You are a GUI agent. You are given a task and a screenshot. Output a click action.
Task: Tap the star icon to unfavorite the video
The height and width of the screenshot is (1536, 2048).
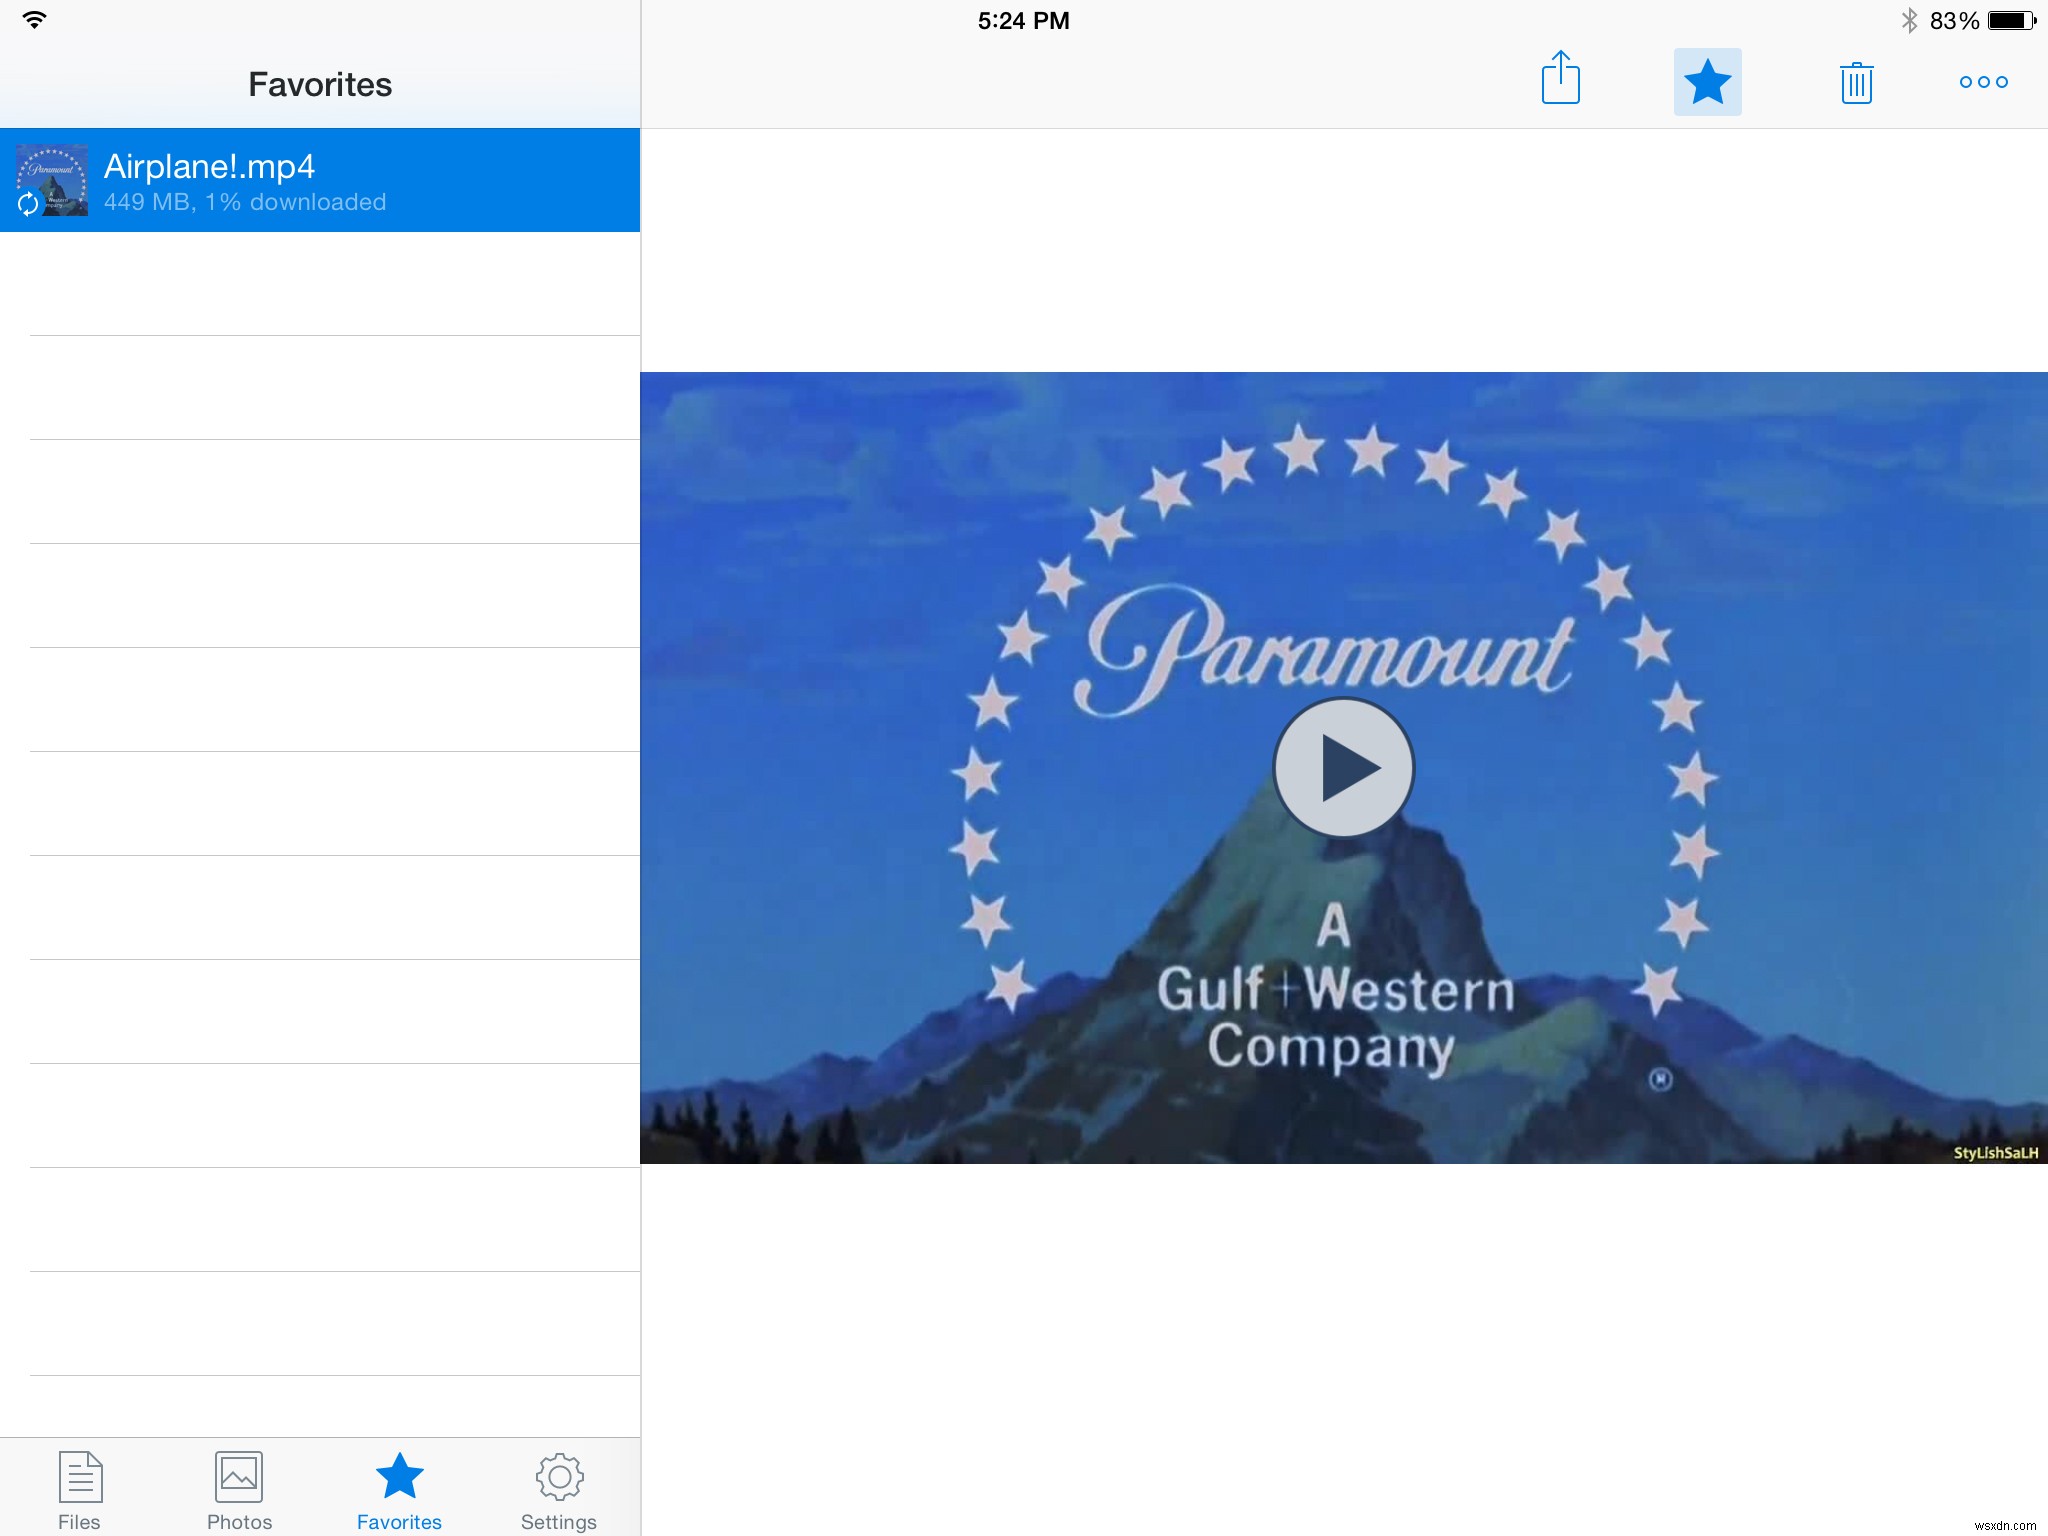point(1707,80)
